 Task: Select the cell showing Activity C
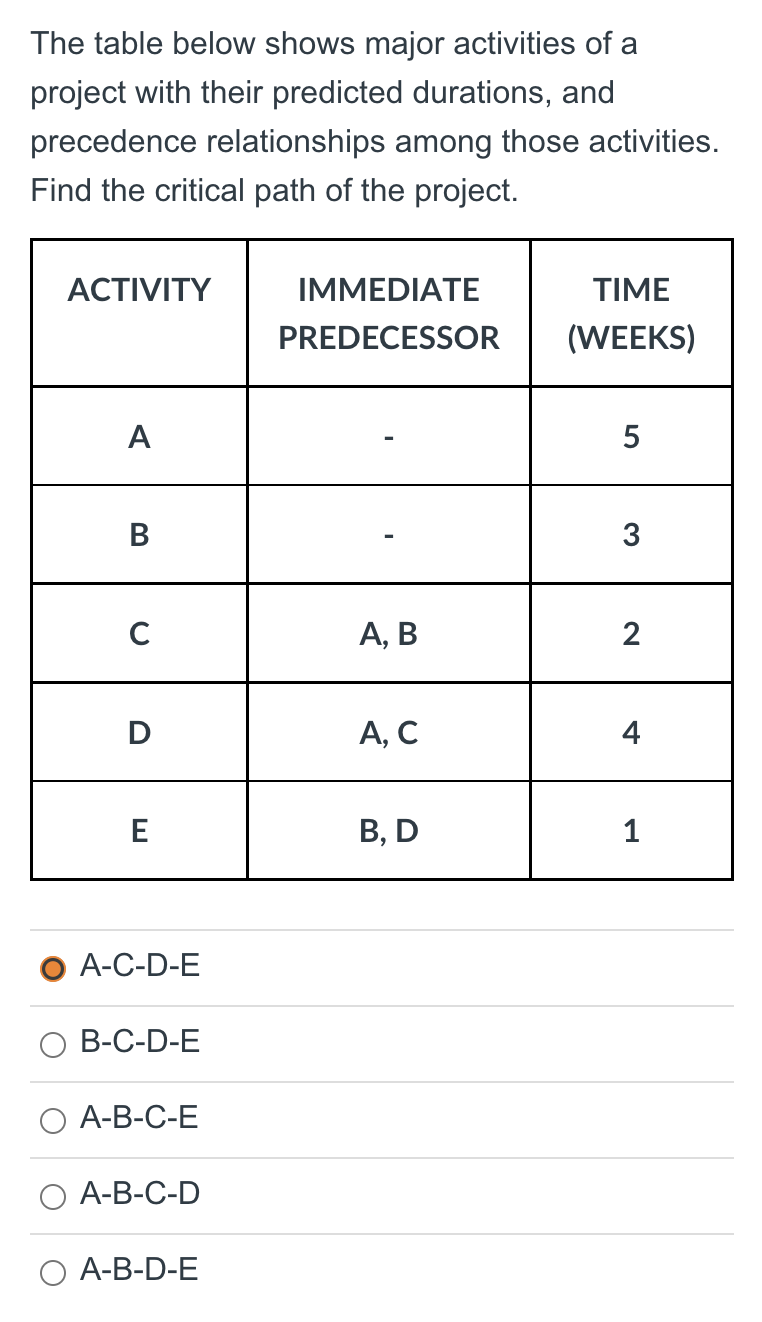pos(139,633)
